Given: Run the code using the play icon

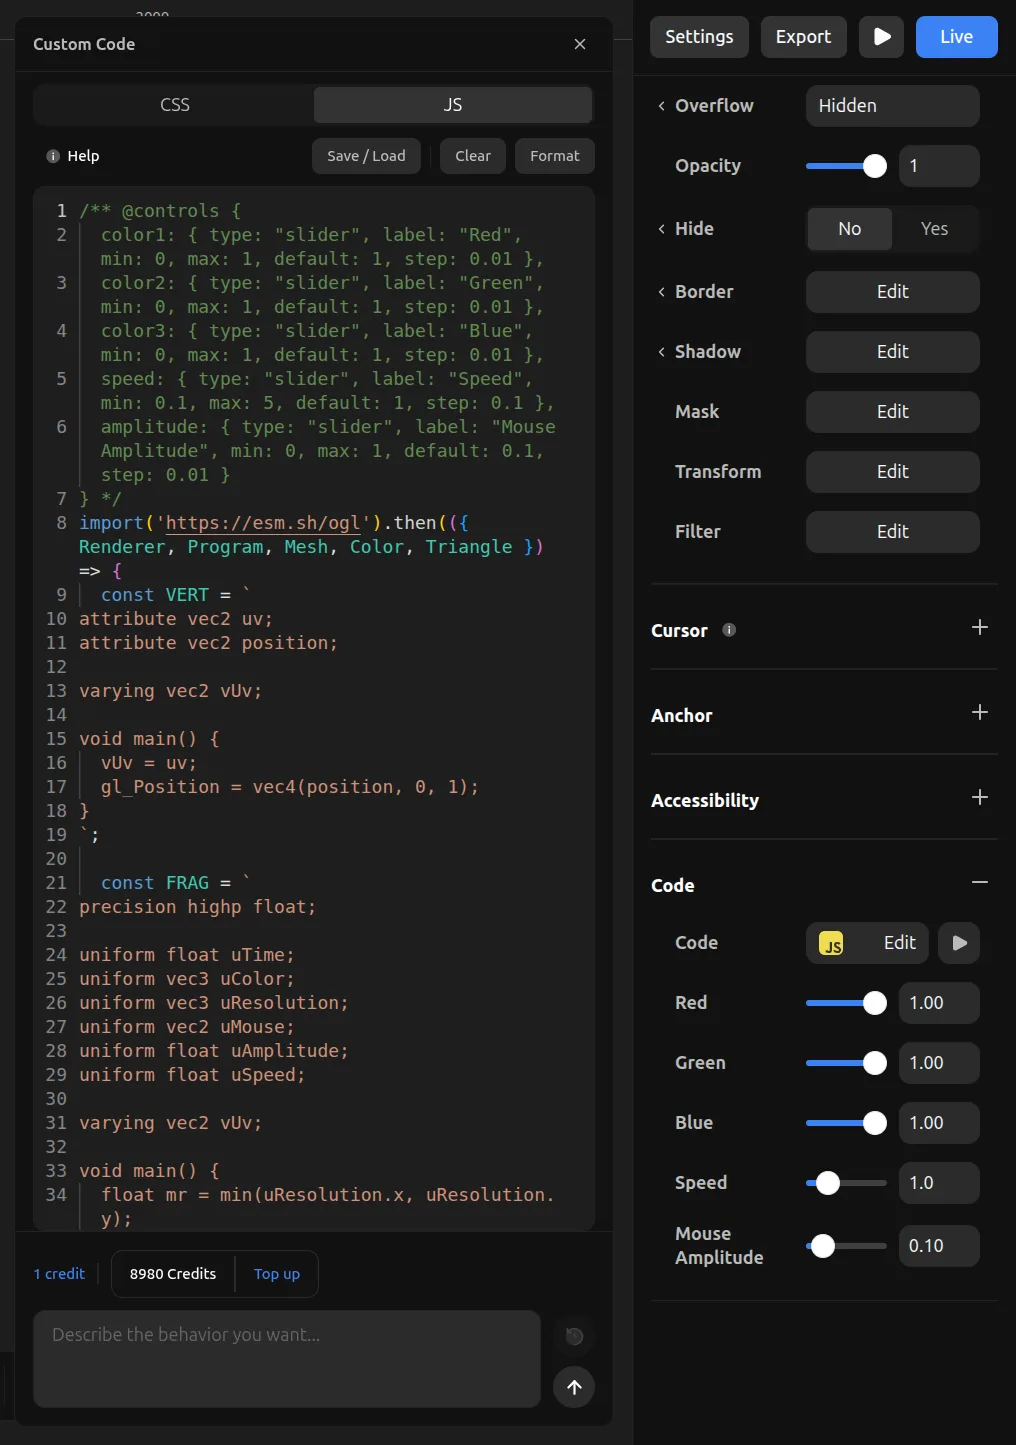Looking at the screenshot, I should tap(959, 943).
